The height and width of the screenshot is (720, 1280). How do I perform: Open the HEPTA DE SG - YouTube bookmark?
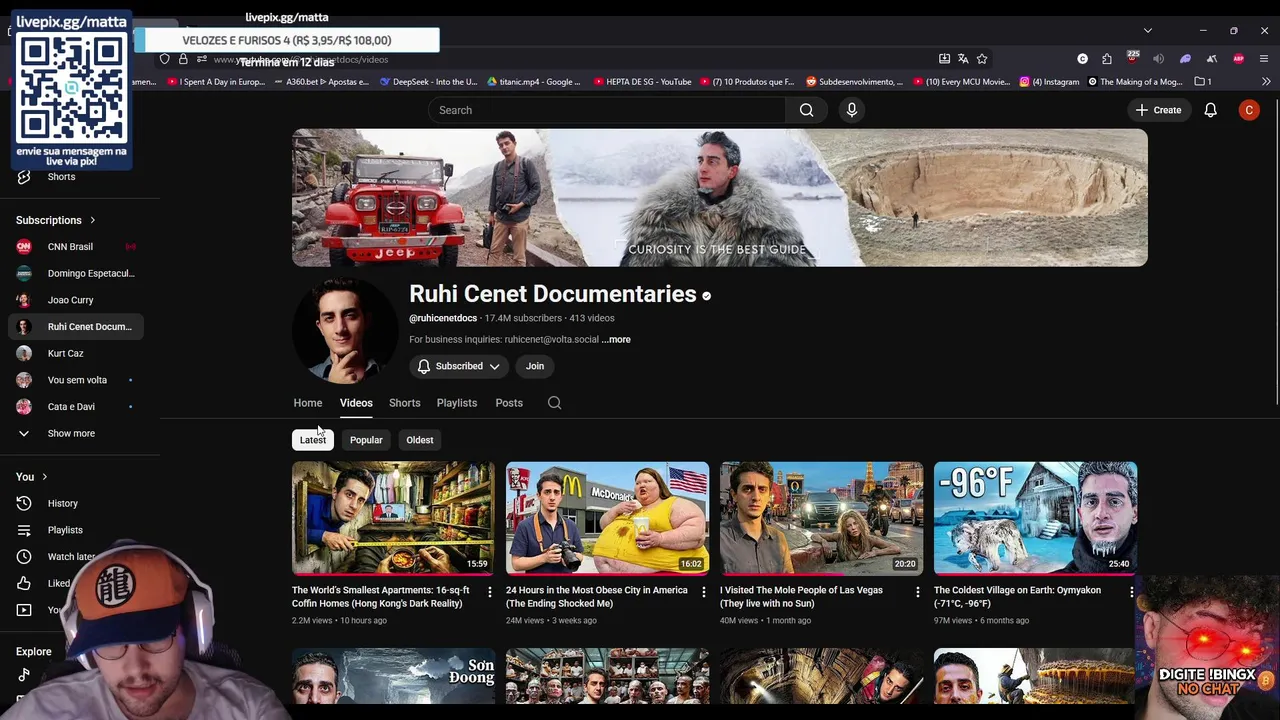point(642,82)
